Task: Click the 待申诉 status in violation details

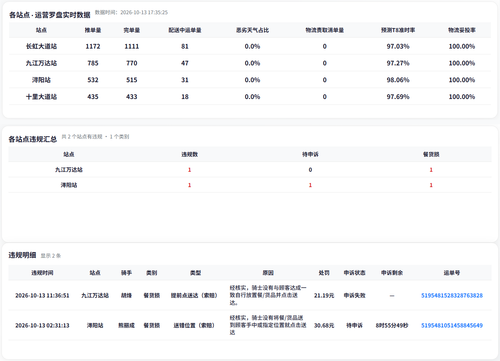Action: (354, 325)
